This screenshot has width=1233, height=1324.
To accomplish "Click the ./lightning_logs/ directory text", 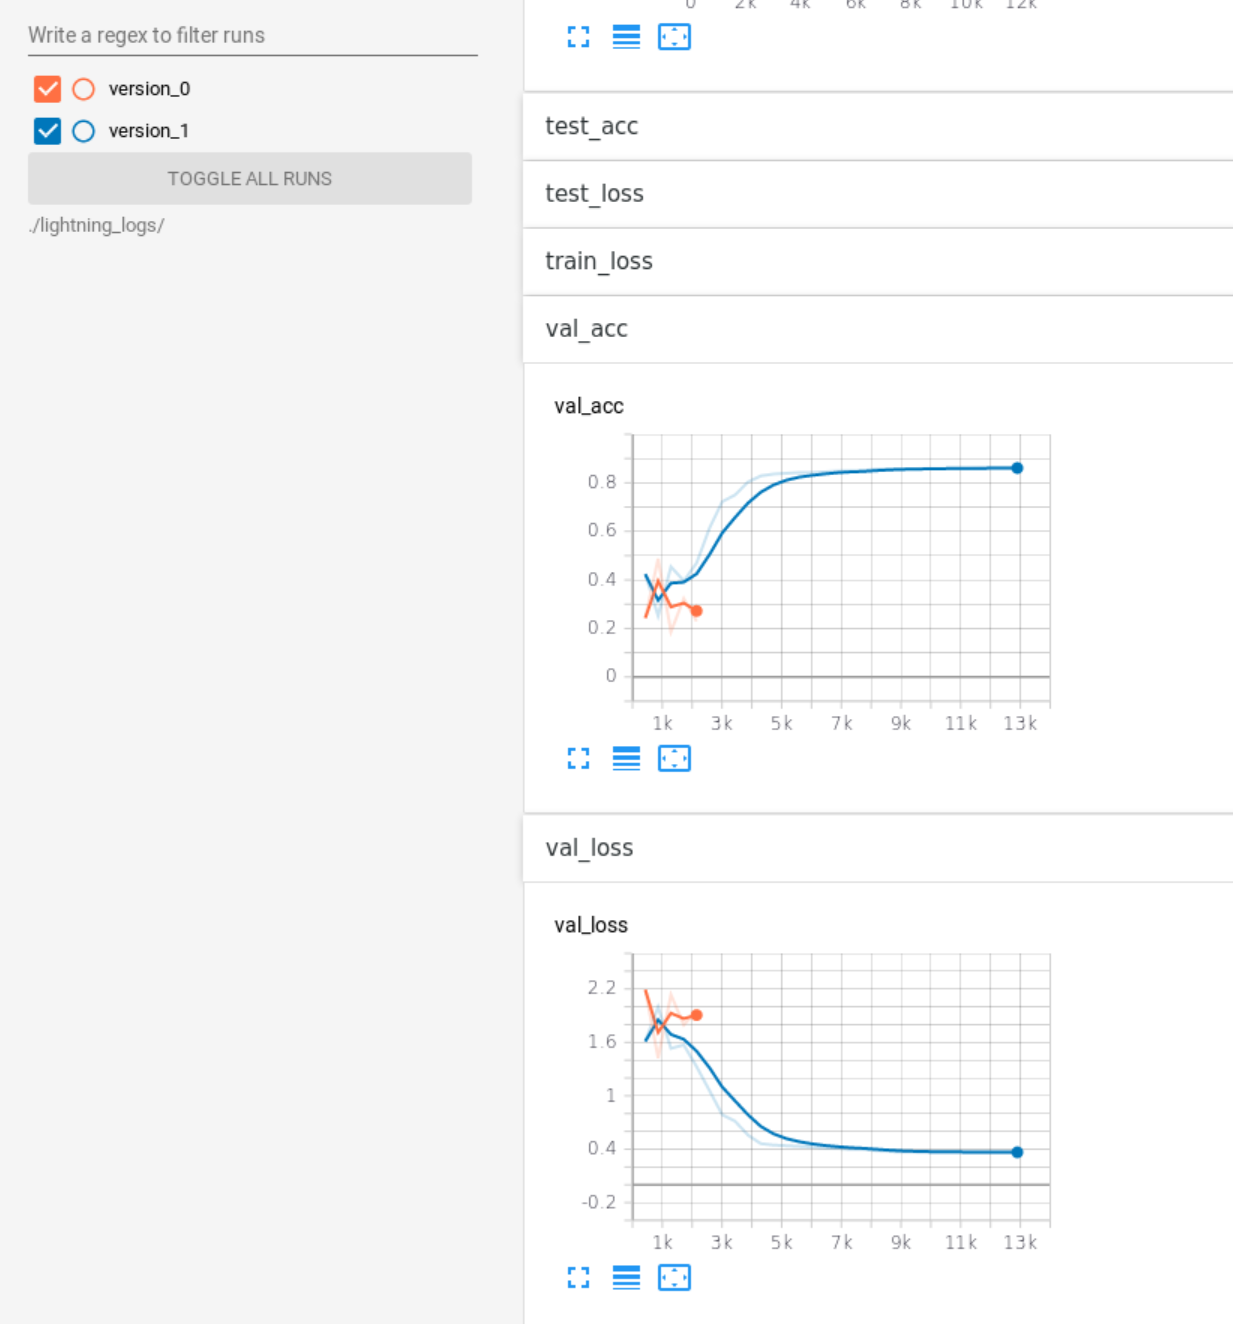I will (x=96, y=225).
